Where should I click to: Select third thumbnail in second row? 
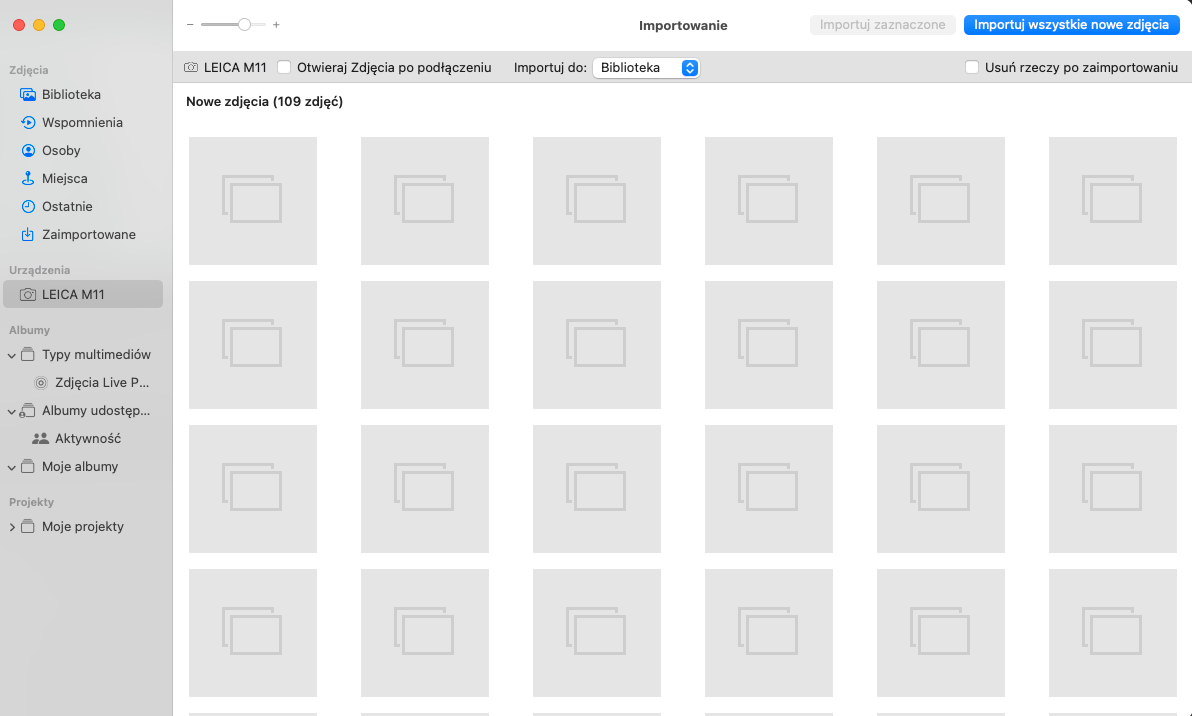tap(597, 345)
